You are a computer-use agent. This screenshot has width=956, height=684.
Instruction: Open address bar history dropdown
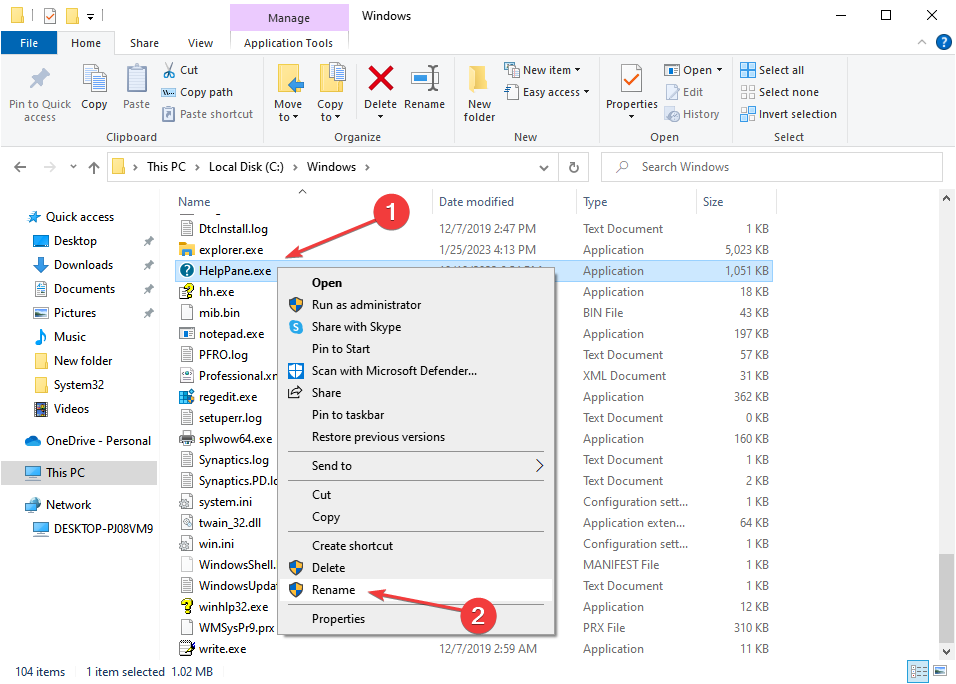(x=544, y=167)
